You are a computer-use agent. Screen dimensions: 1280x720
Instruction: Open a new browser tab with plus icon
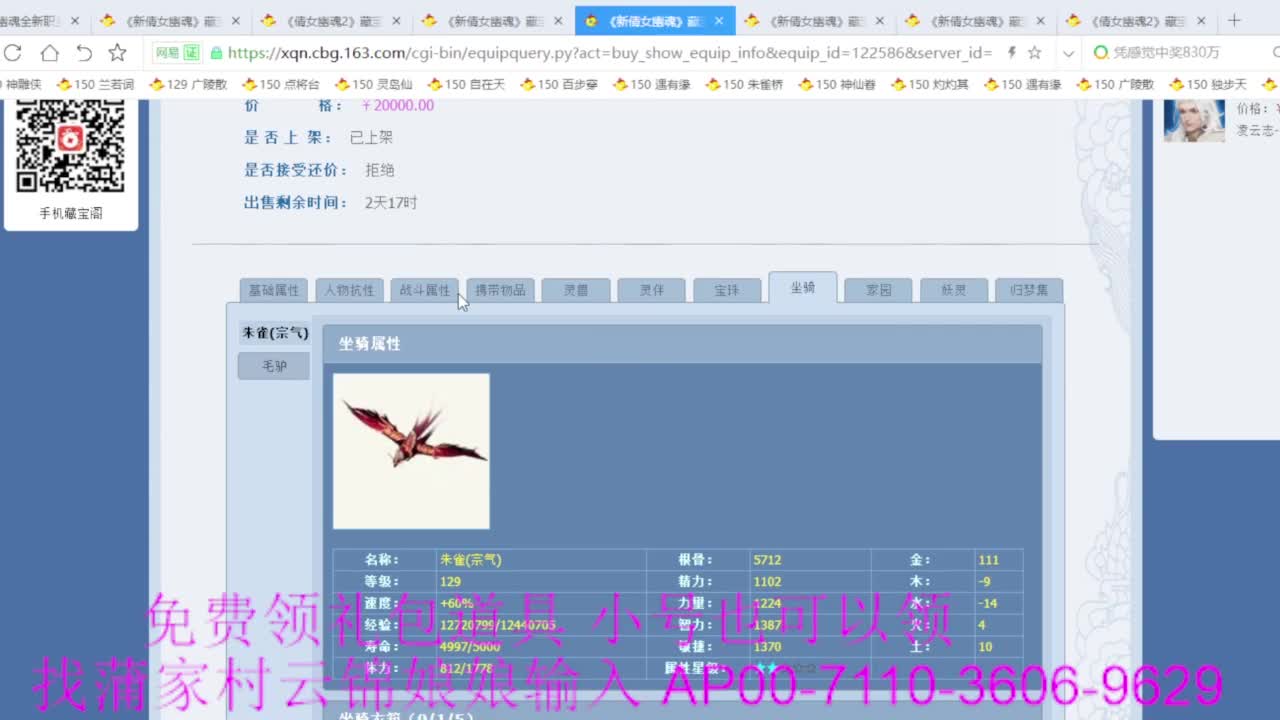[1234, 20]
